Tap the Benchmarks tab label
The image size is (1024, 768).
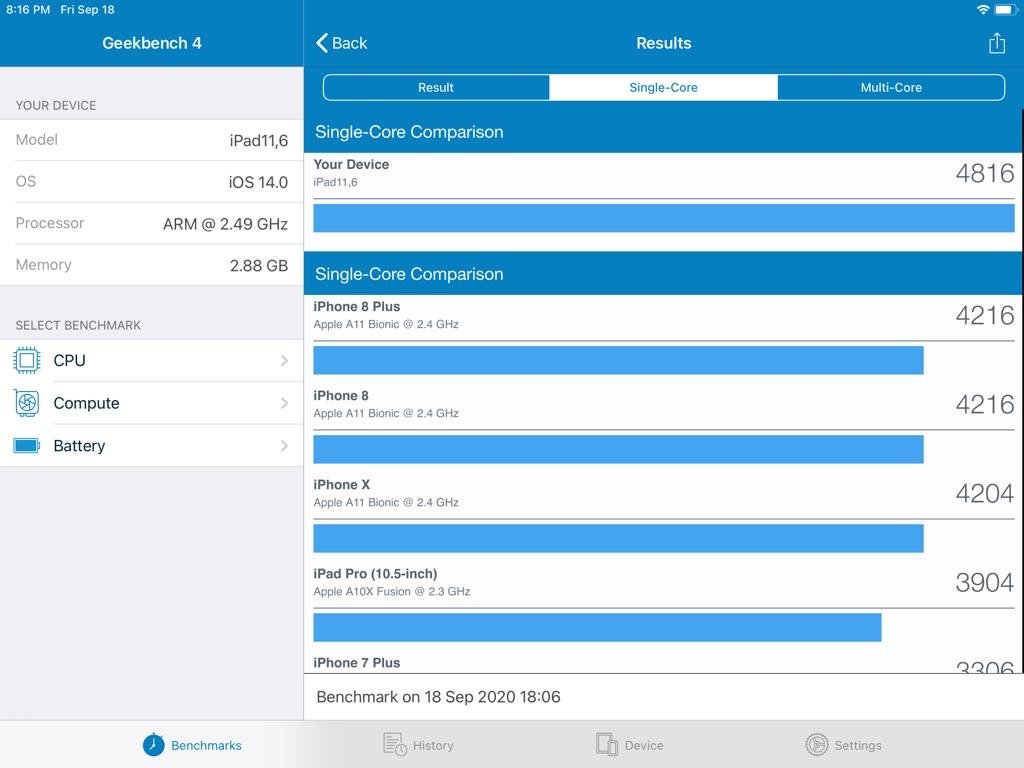pos(206,745)
